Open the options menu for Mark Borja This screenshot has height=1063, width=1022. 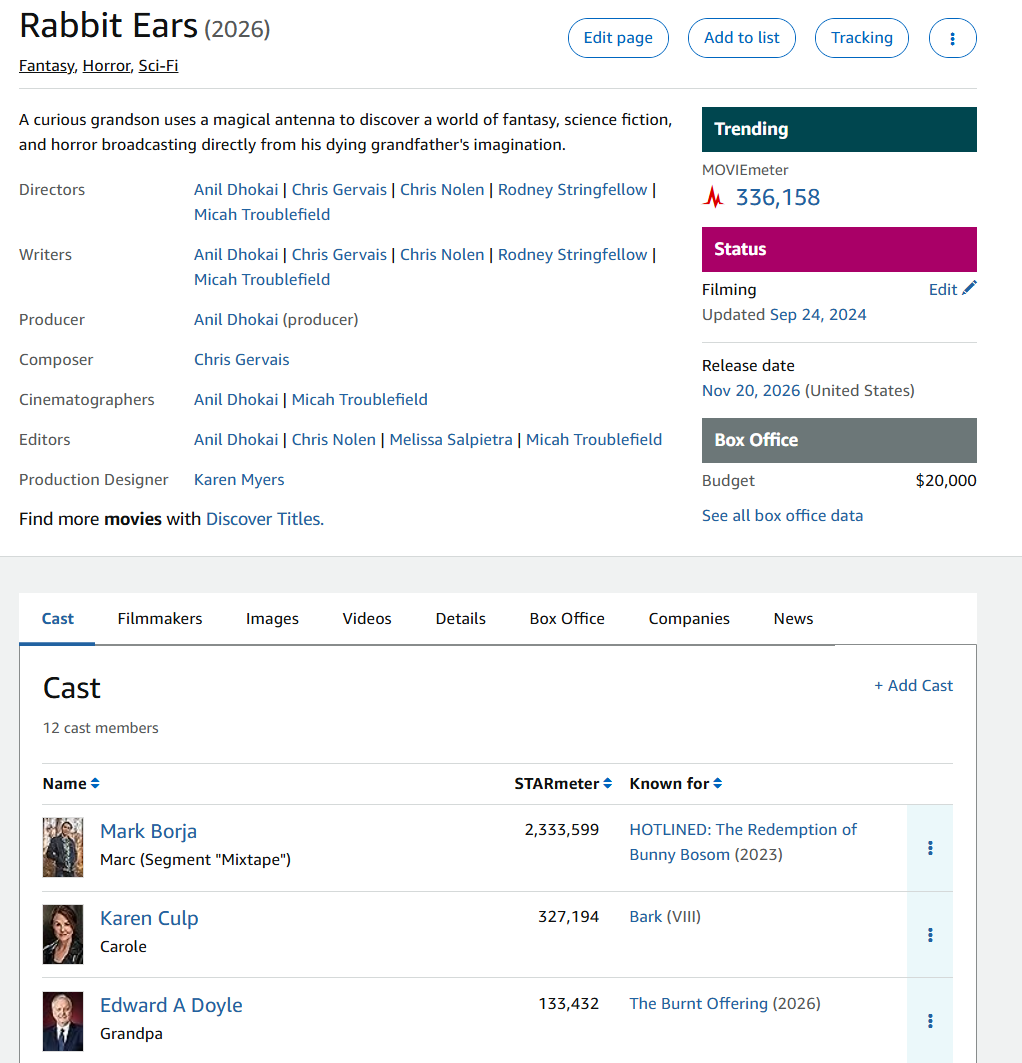pyautogui.click(x=930, y=848)
